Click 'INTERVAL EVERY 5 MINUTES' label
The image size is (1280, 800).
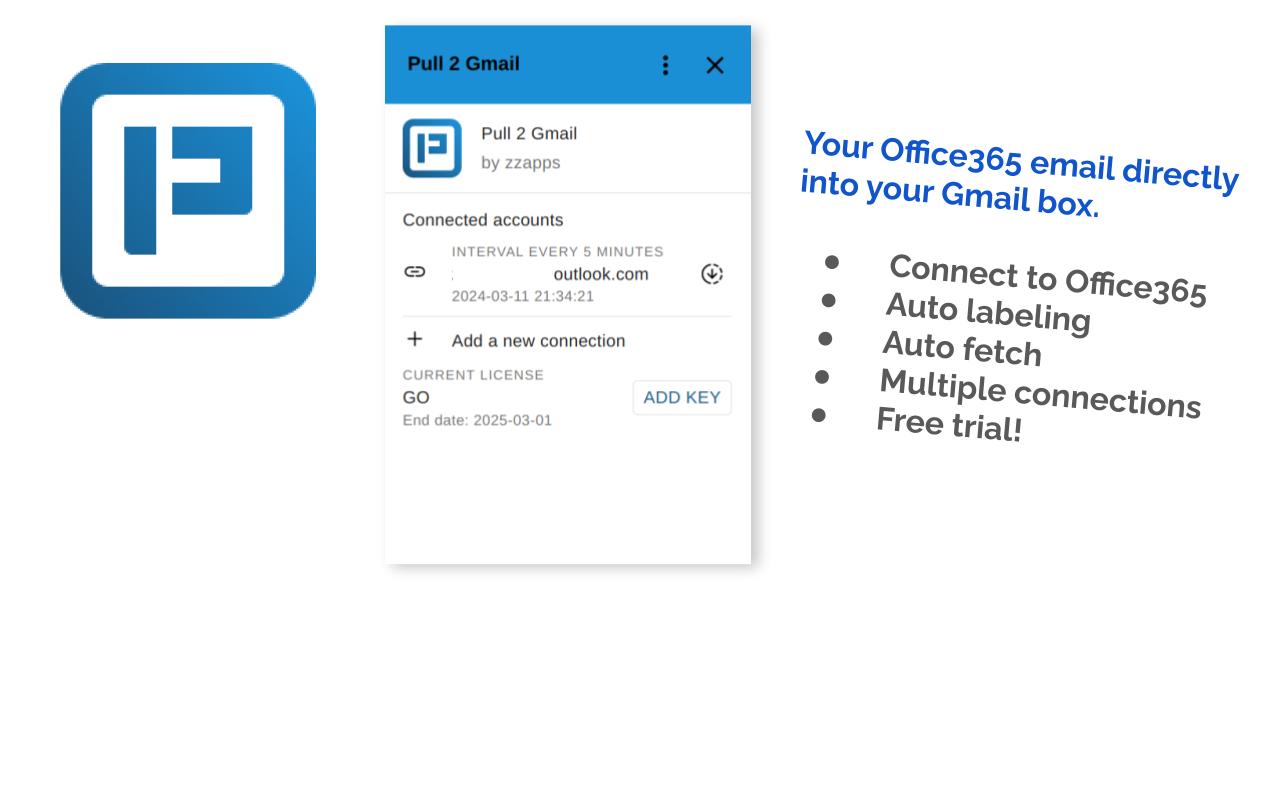click(x=557, y=252)
